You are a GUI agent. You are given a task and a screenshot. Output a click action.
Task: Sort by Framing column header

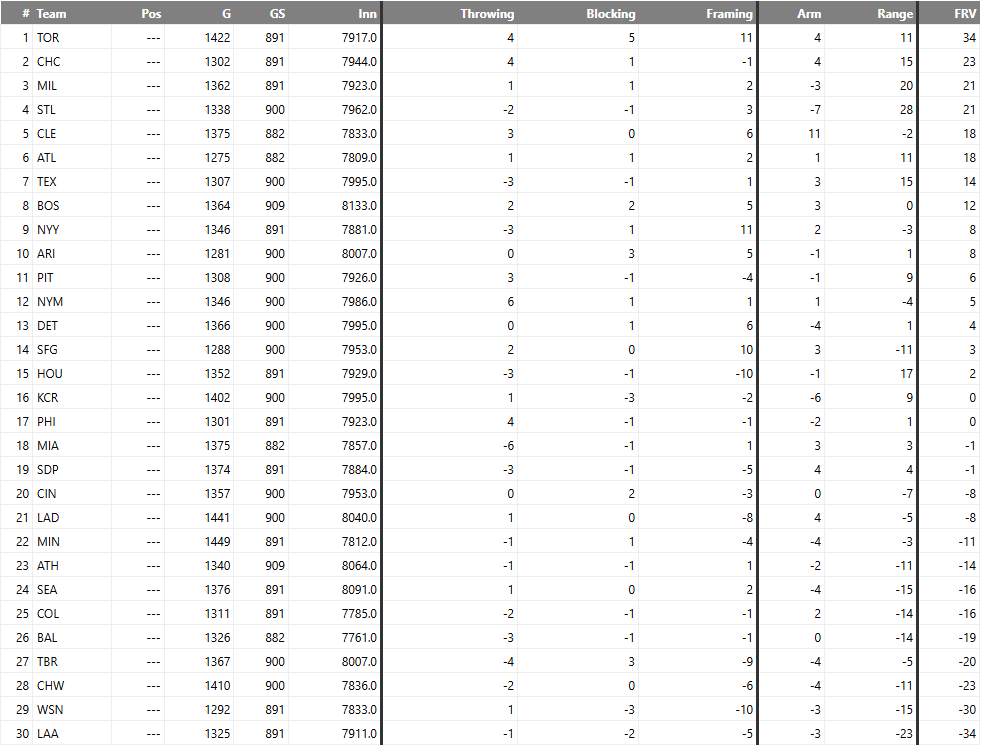click(x=729, y=14)
